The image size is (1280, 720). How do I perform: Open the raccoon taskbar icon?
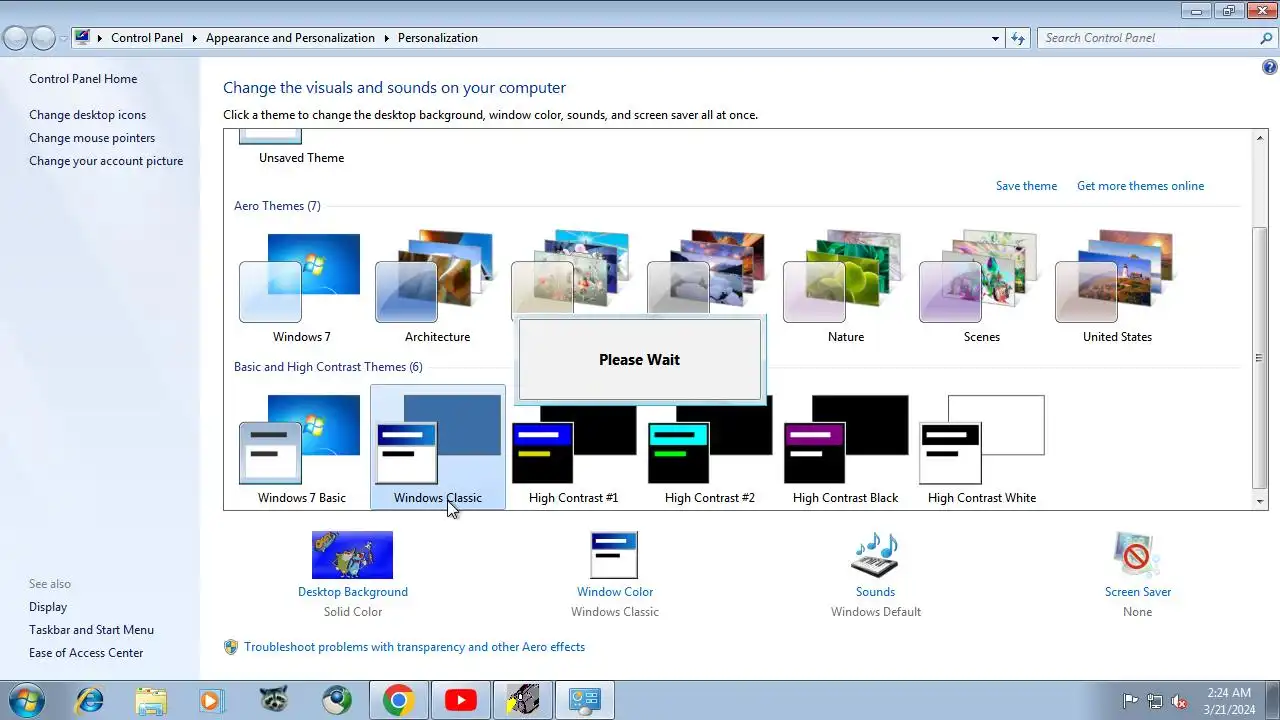click(274, 700)
